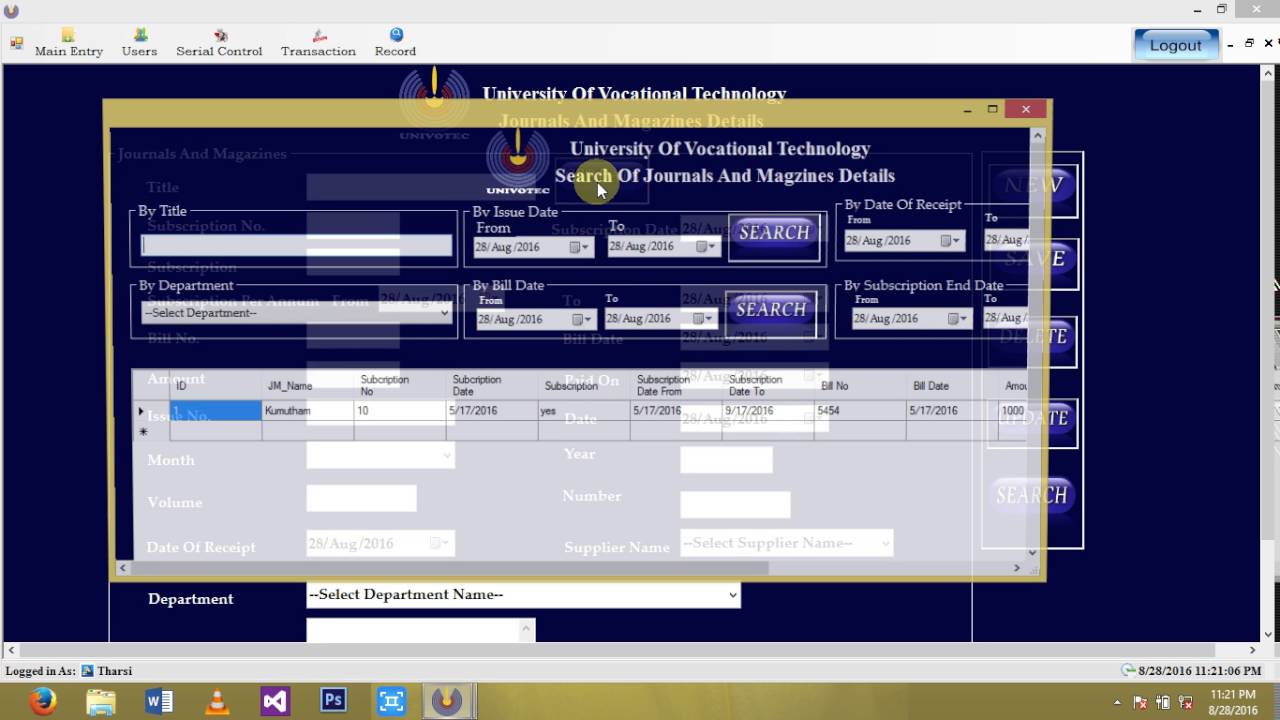Open the Main Entry toolbar menu
The image size is (1280, 720).
(68, 43)
